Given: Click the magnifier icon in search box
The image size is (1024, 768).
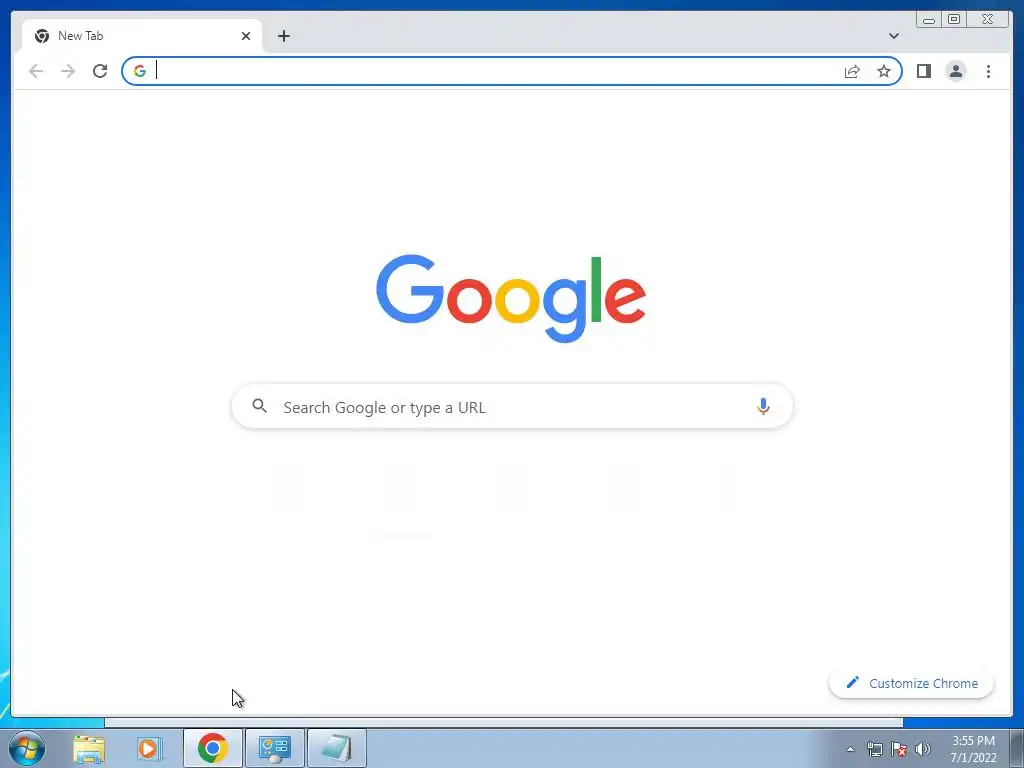Looking at the screenshot, I should click(259, 406).
